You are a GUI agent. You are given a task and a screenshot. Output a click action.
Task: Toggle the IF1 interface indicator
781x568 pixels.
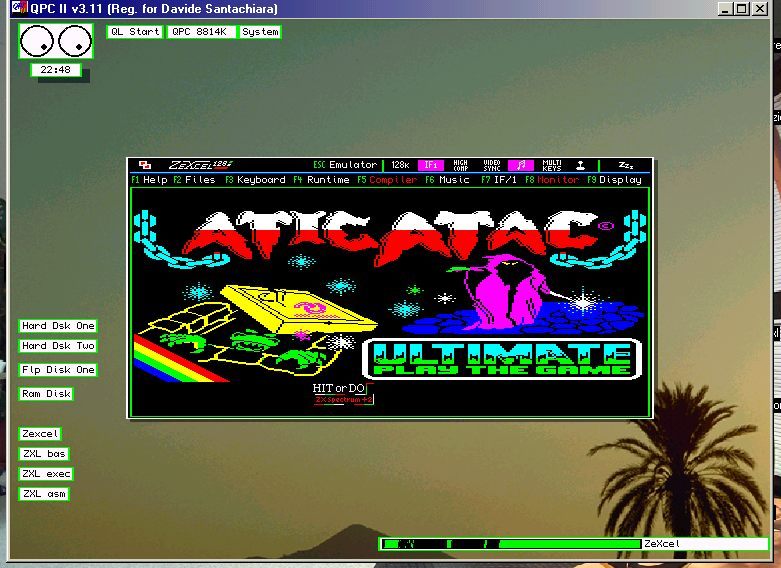tap(430, 165)
